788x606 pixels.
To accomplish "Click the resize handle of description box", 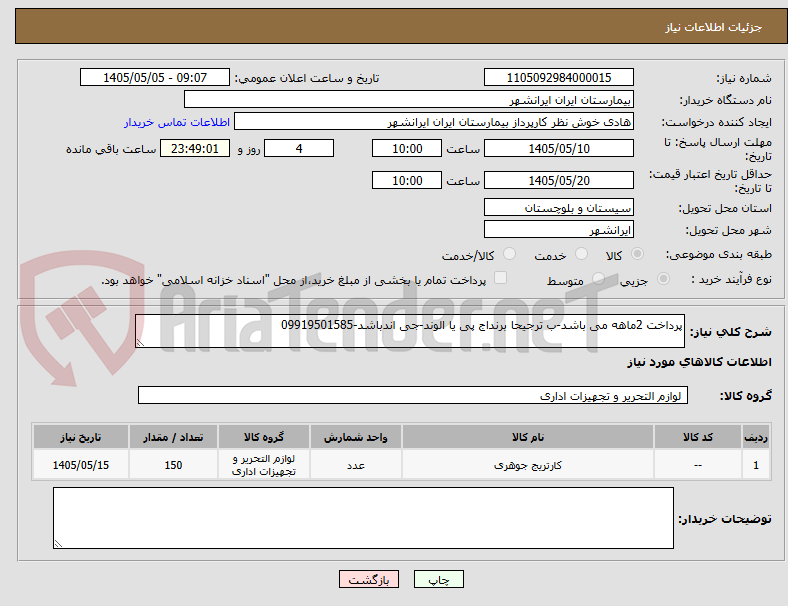I will 140,343.
